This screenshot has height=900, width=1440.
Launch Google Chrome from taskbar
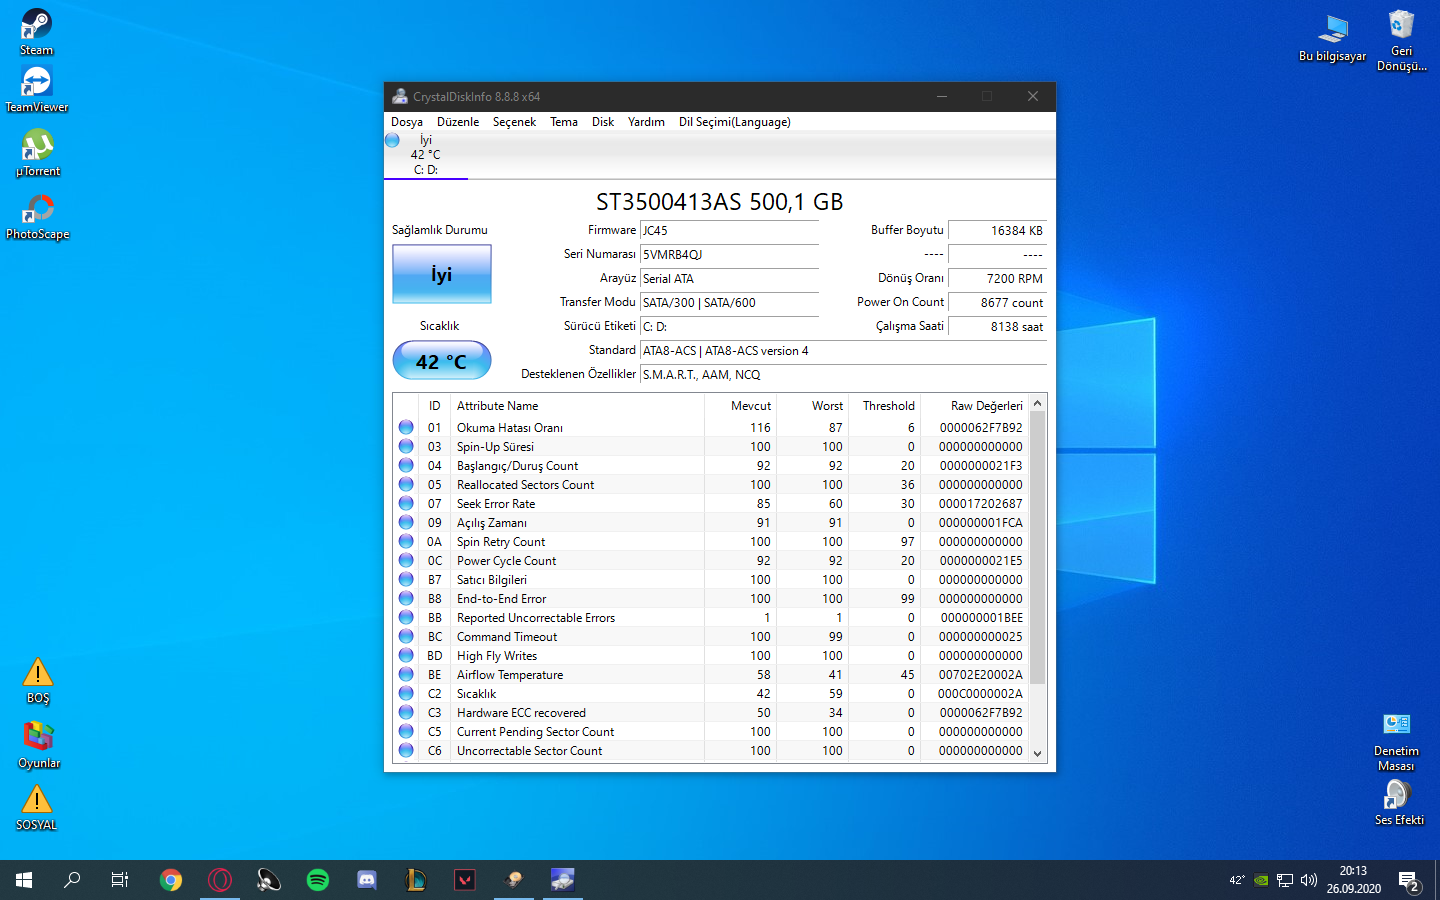171,880
